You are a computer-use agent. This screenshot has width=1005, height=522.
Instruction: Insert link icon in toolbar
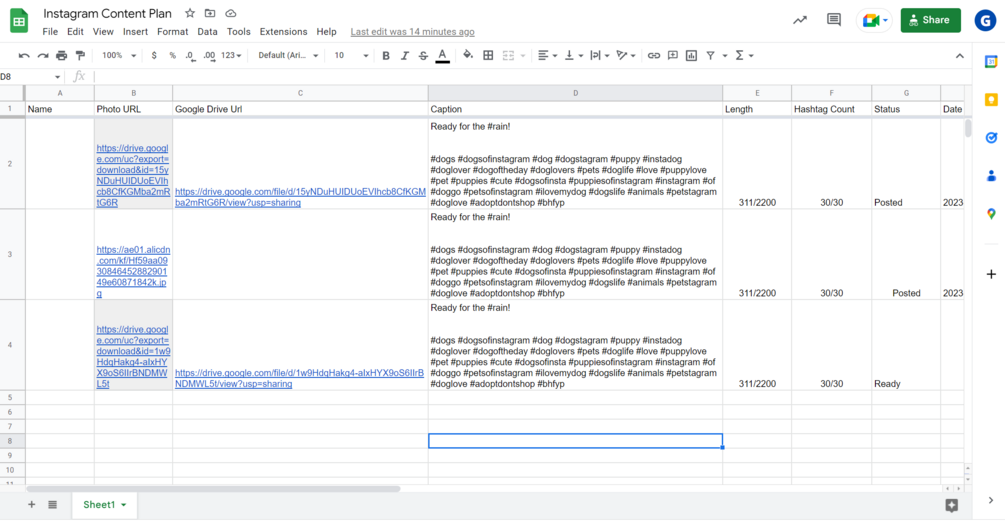pyautogui.click(x=653, y=56)
